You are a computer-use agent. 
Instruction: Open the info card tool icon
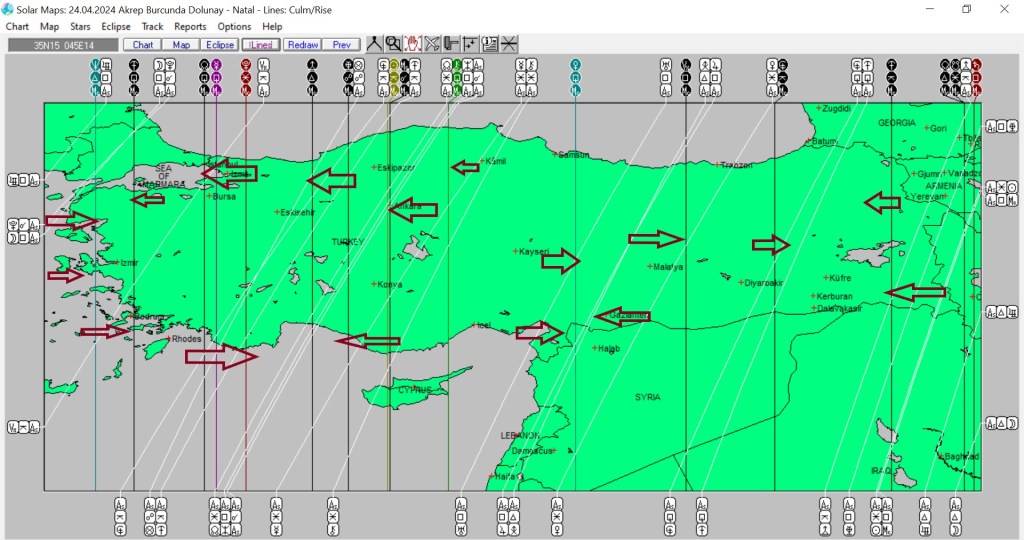click(x=490, y=44)
